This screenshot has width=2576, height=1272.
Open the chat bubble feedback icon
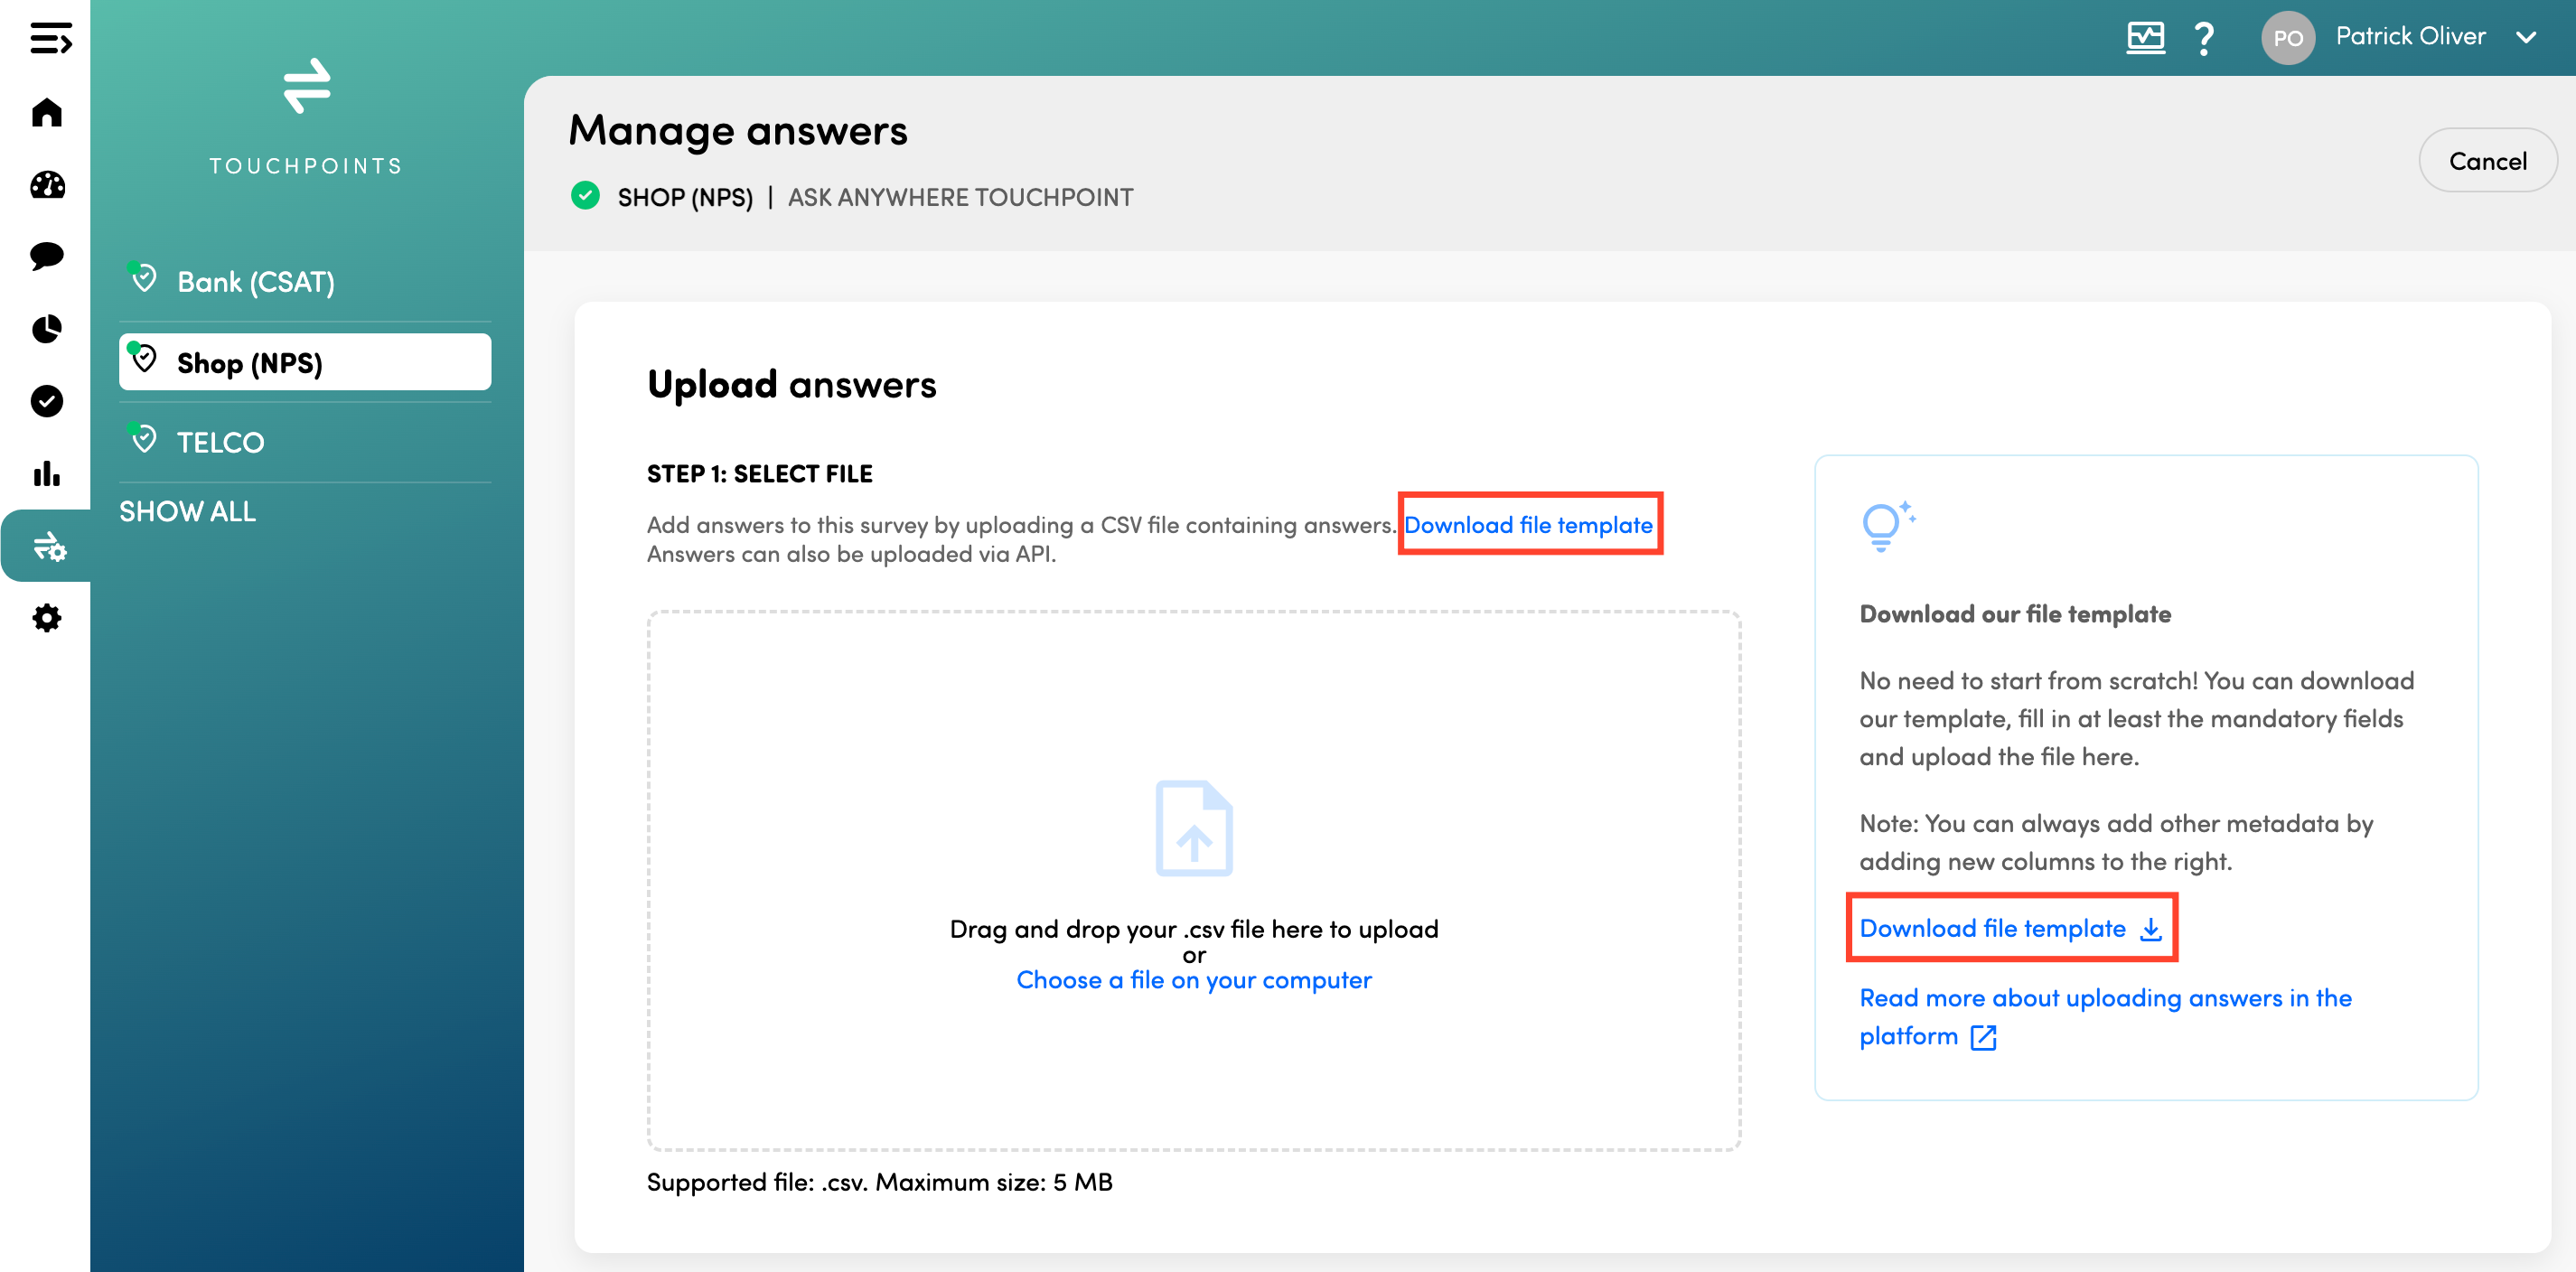pos(47,256)
